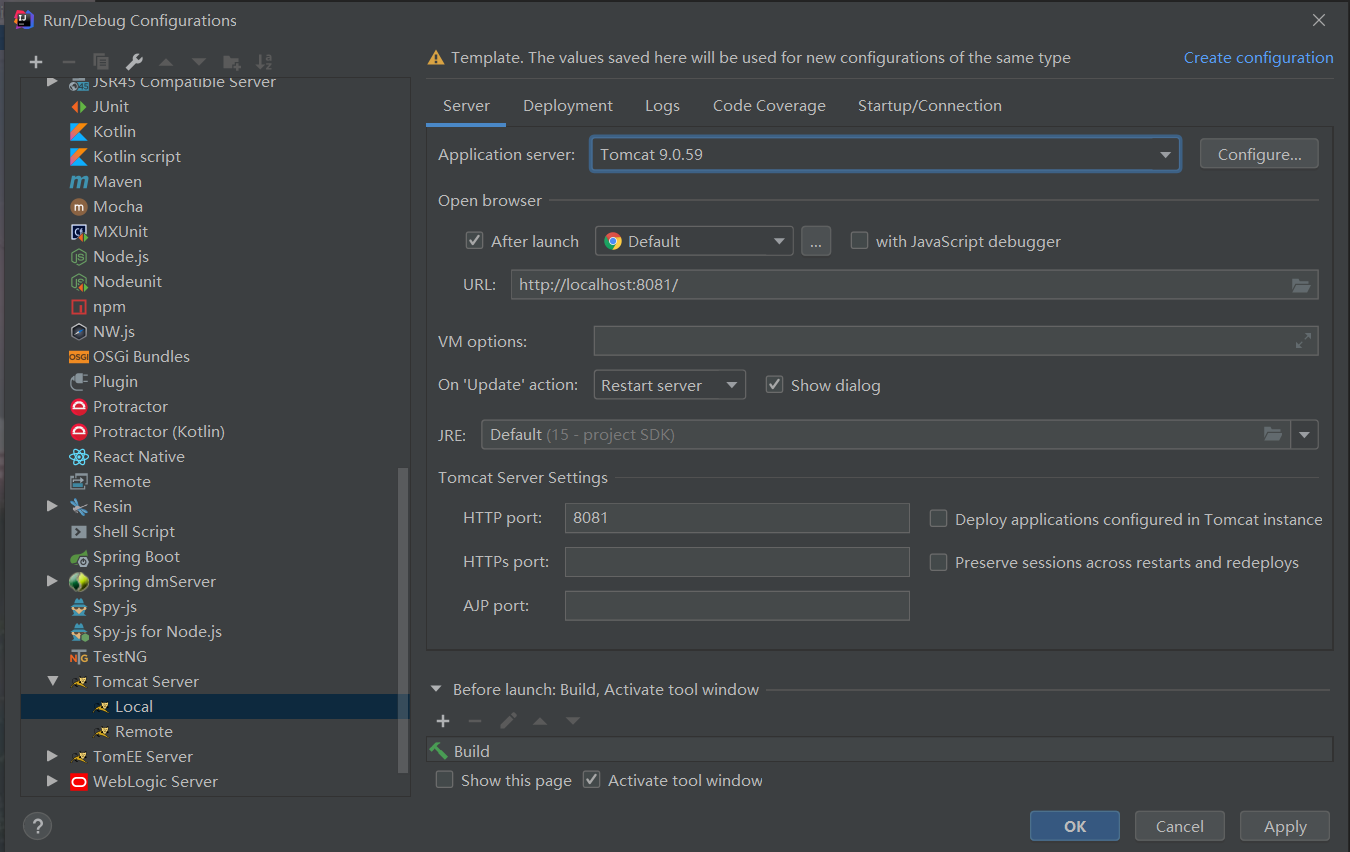The height and width of the screenshot is (852, 1350).
Task: Click the Maven icon in the list
Action: tap(79, 181)
